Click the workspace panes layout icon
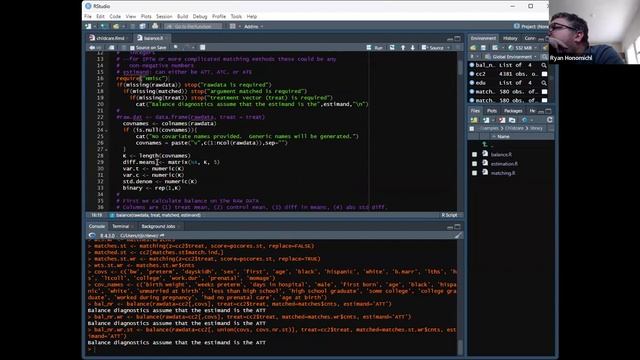Screen dimensions: 640x360 tap(233, 26)
